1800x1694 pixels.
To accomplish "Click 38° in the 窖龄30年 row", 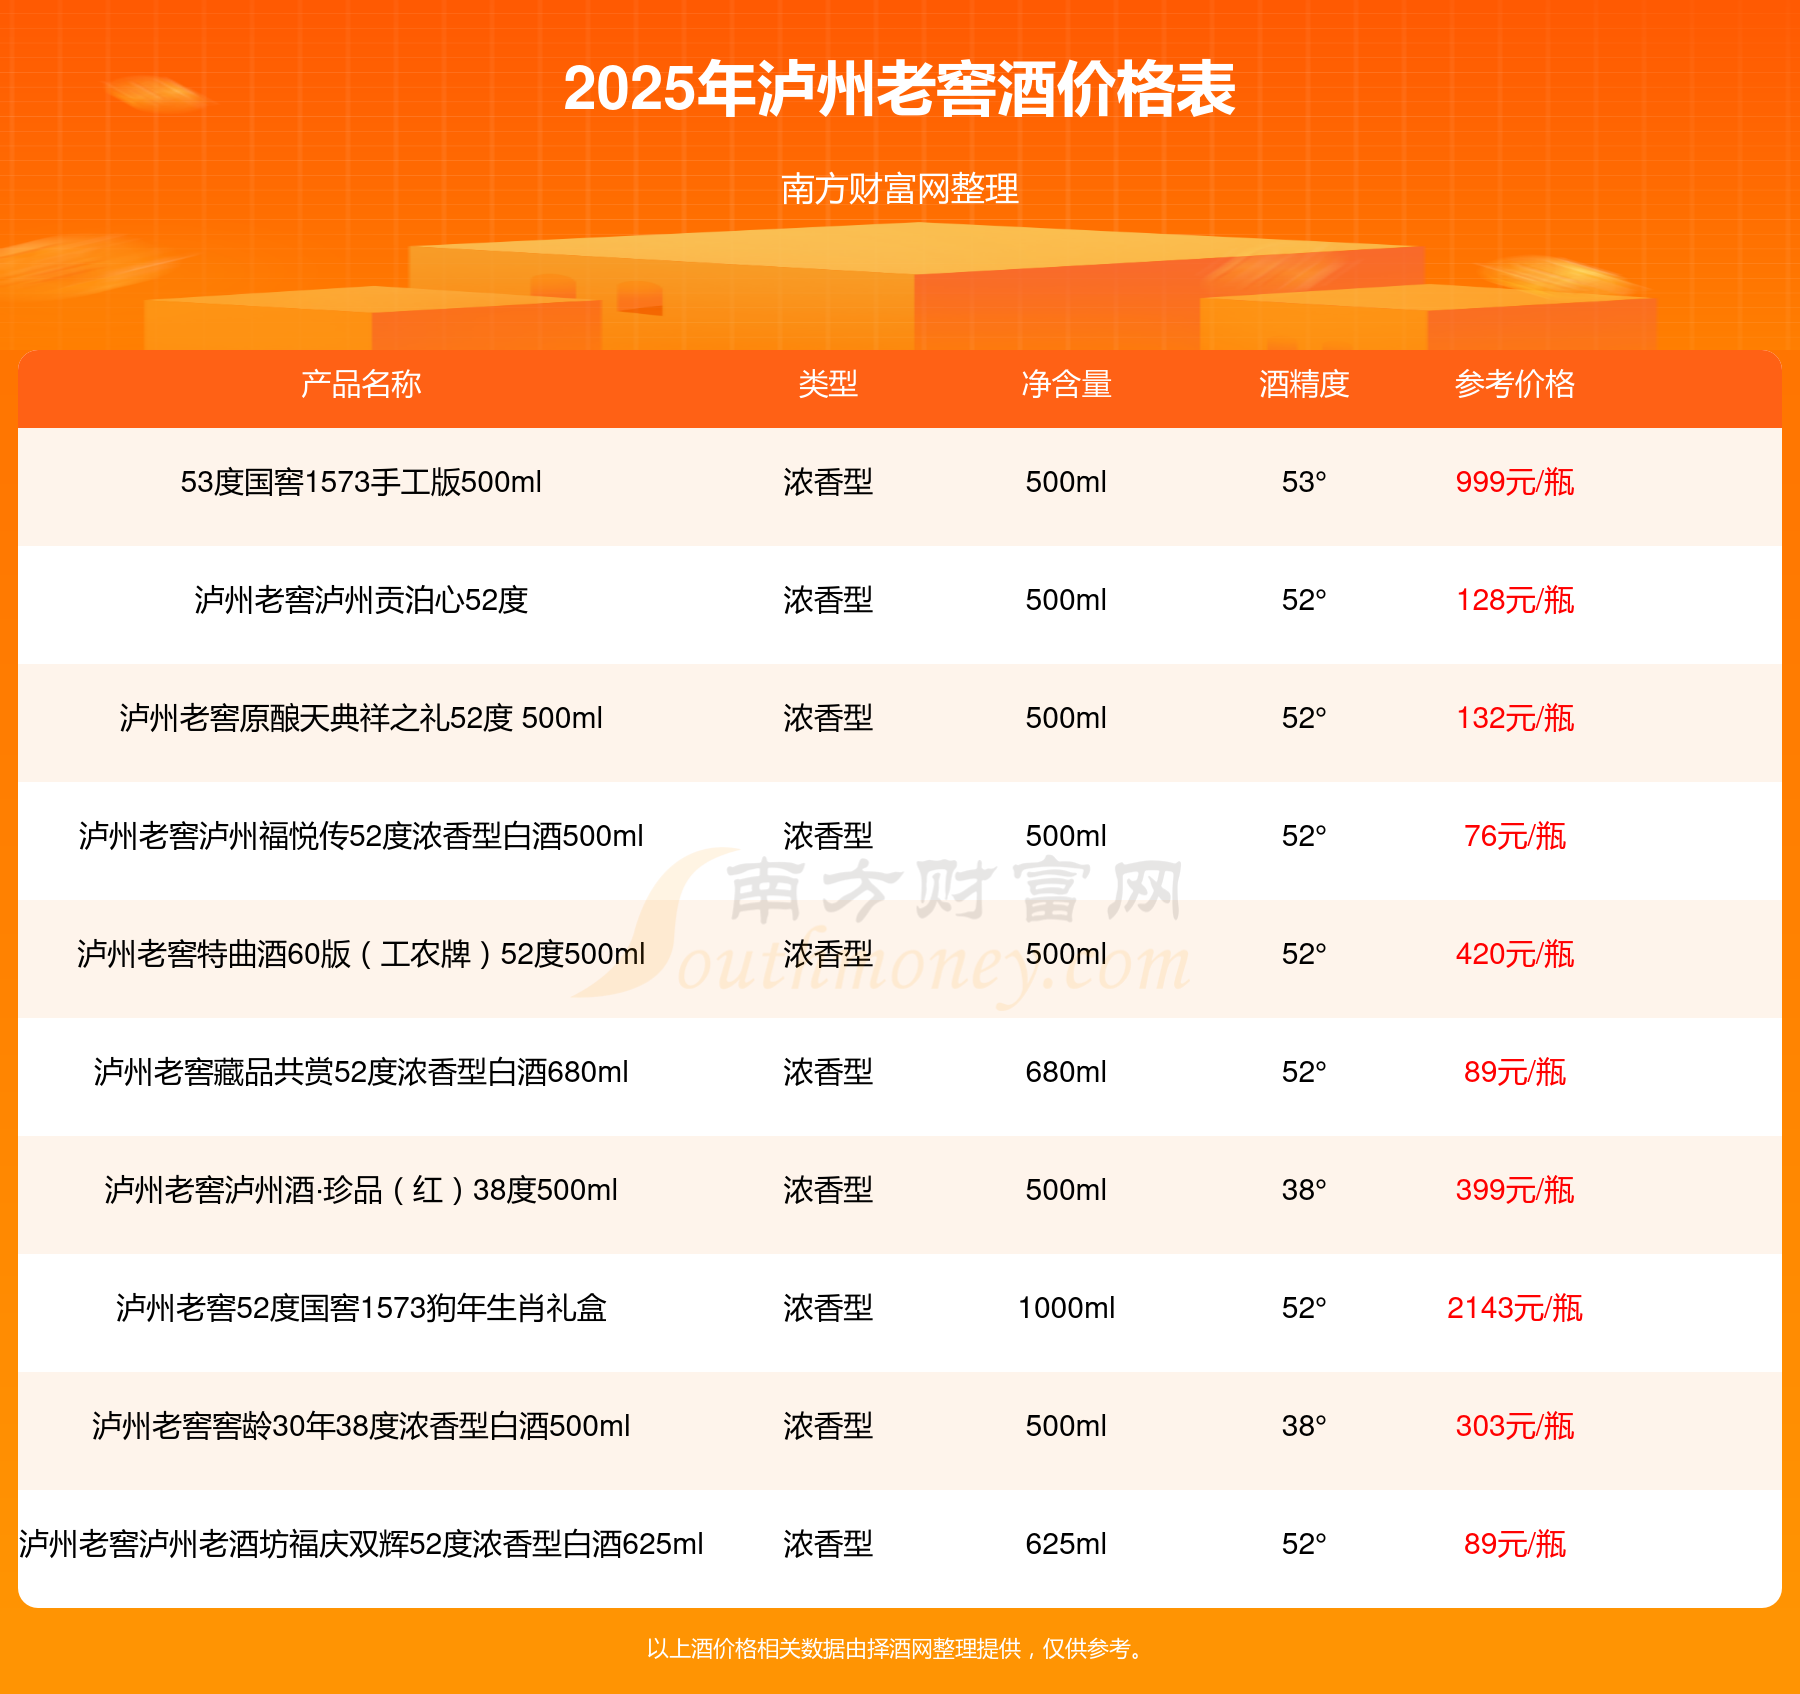I will tap(1304, 1426).
